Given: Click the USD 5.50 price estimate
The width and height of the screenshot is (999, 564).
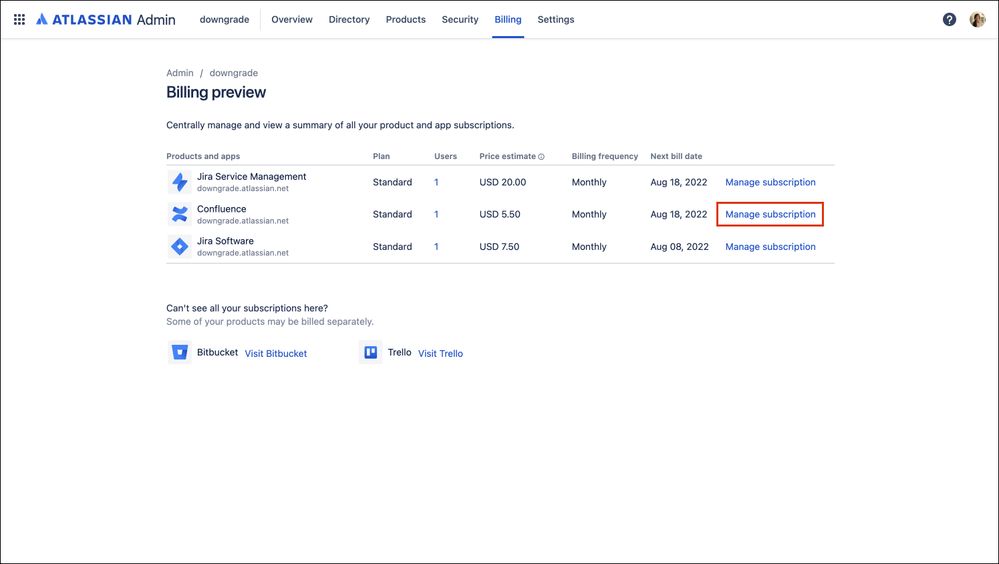Looking at the screenshot, I should [500, 214].
